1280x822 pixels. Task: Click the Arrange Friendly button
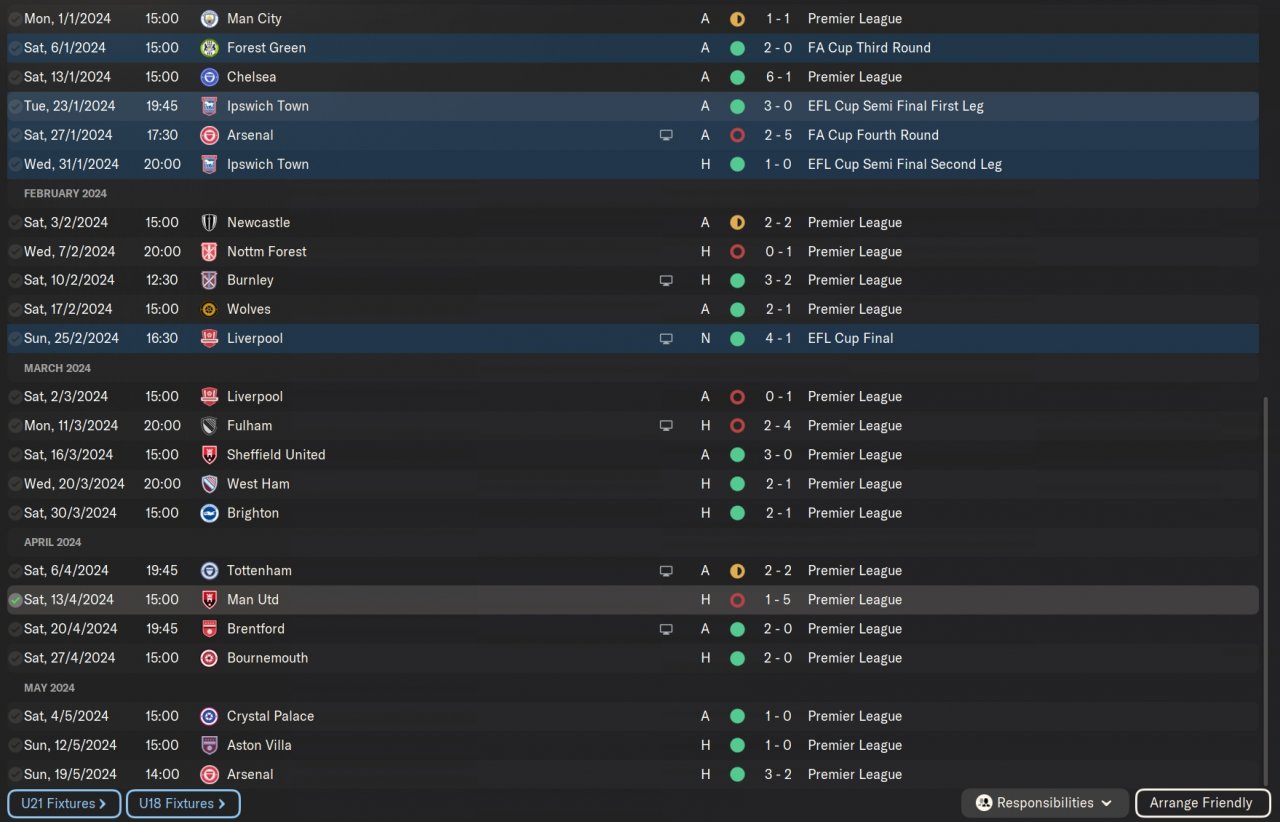click(1201, 803)
